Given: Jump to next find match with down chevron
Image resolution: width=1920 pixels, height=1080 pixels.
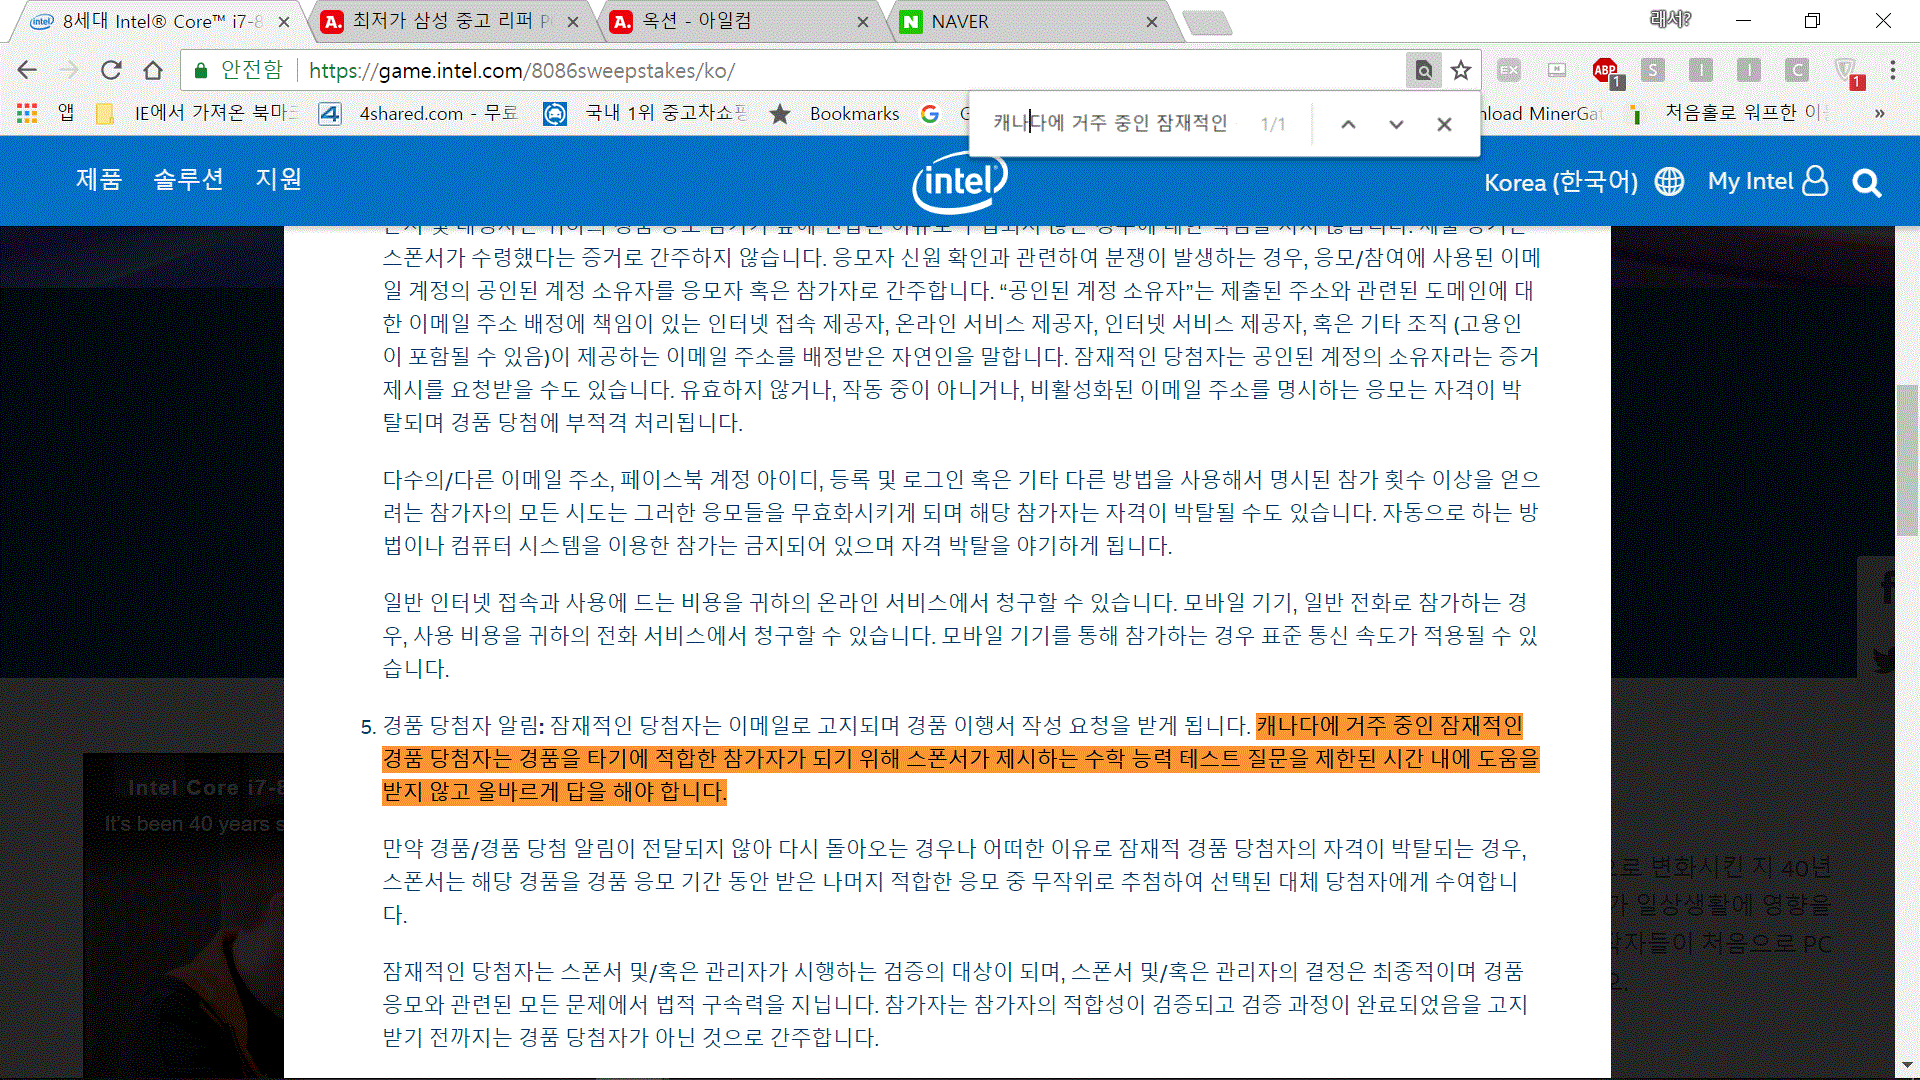Looking at the screenshot, I should pyautogui.click(x=1396, y=124).
